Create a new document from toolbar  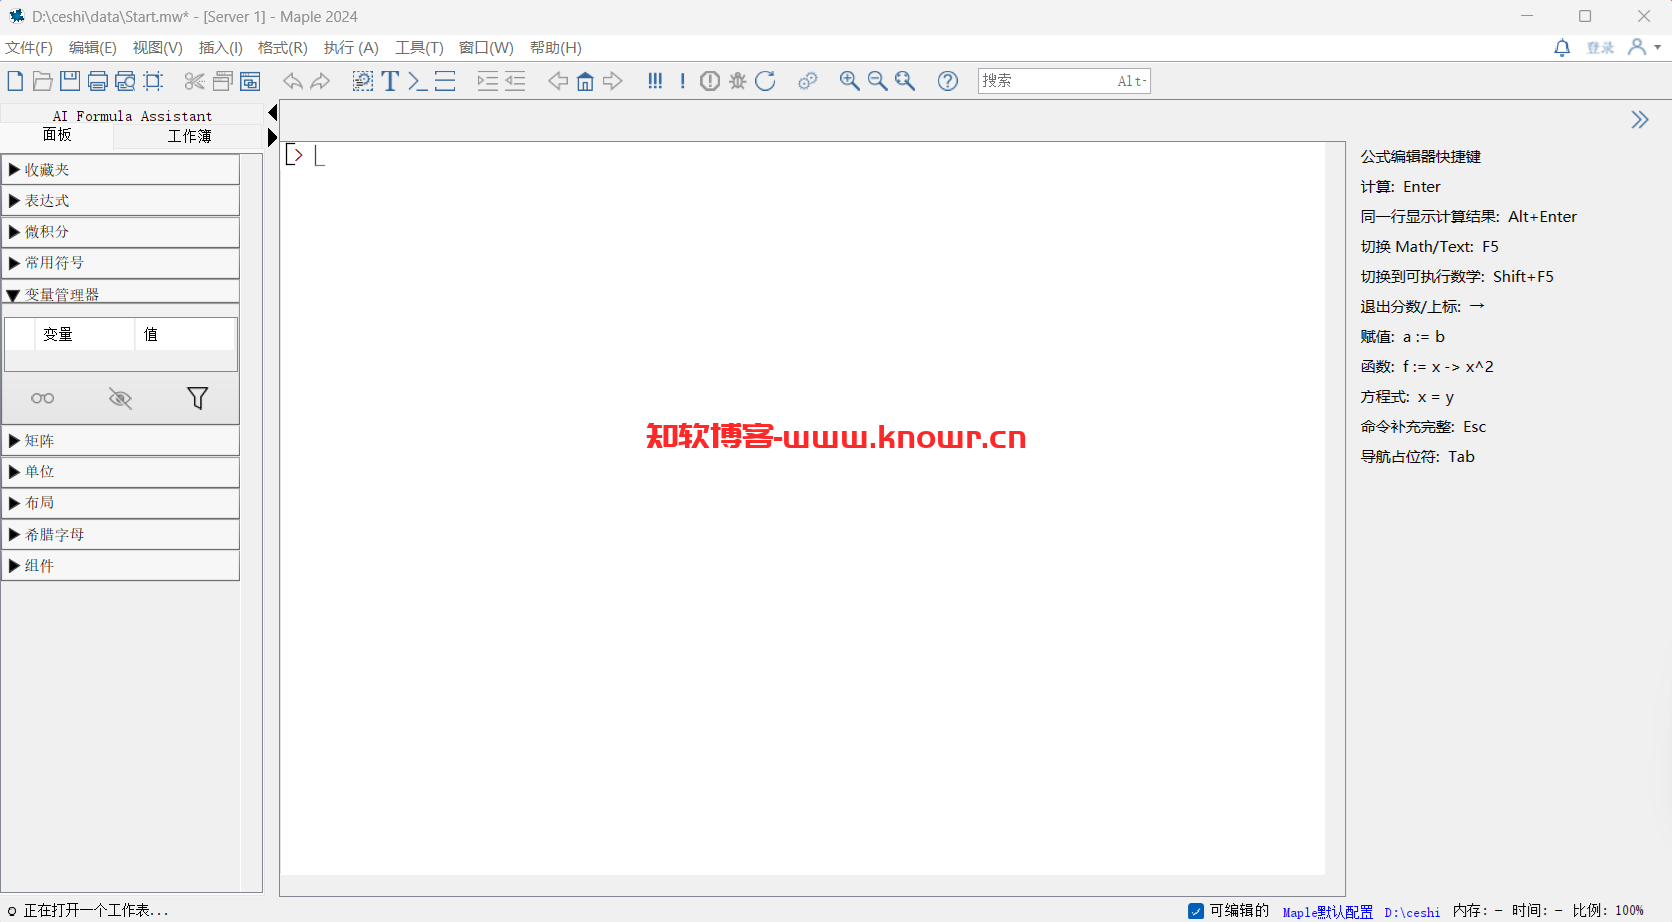[15, 81]
